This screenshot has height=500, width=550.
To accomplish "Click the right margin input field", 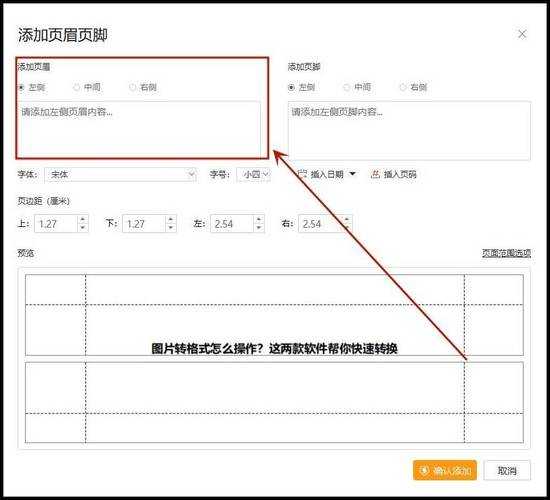I will coord(320,224).
